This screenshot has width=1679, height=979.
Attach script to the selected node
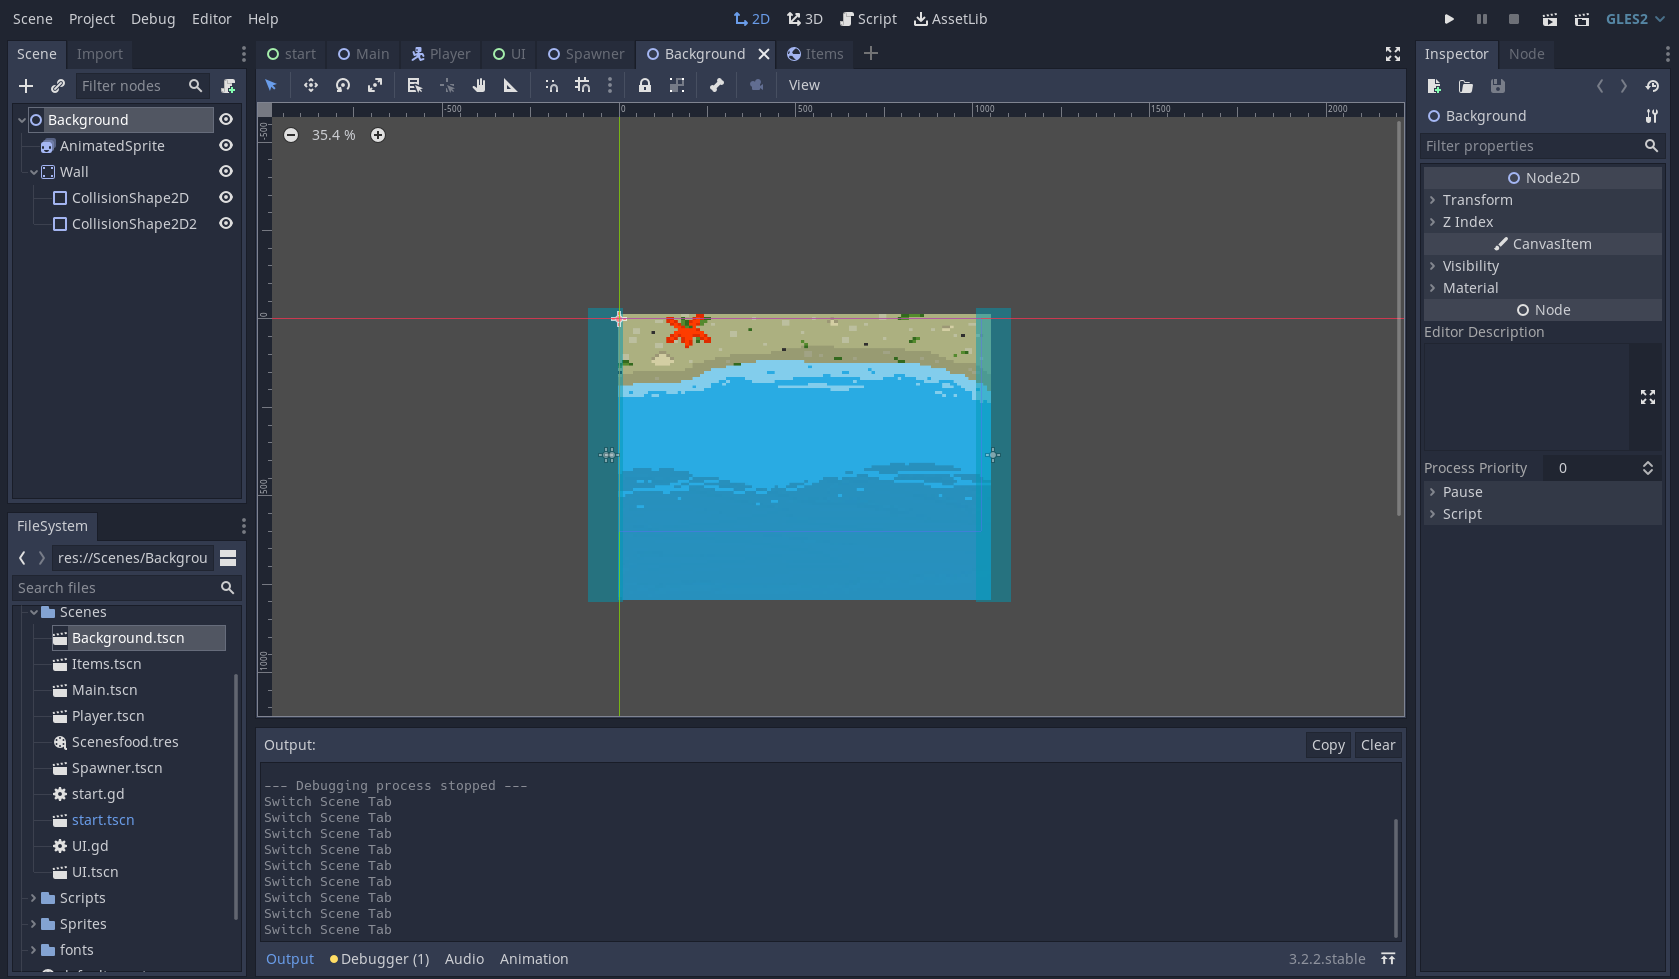(x=228, y=86)
